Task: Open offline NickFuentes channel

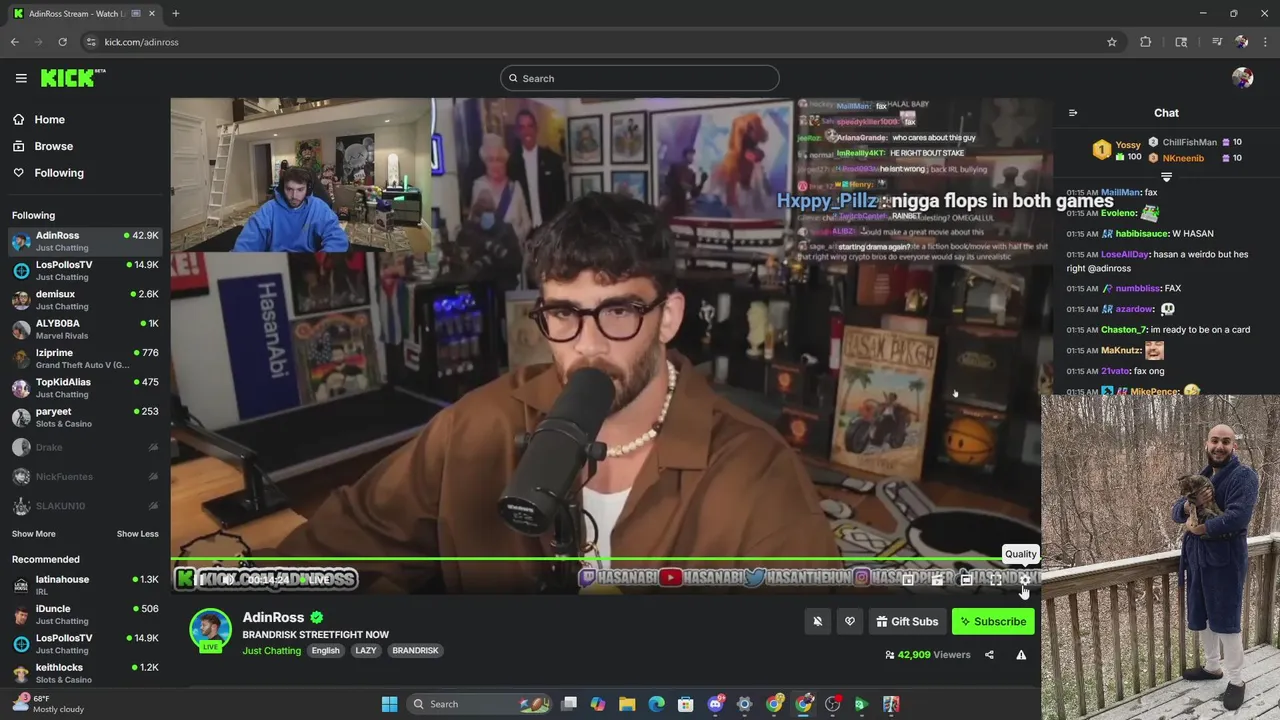Action: point(85,477)
